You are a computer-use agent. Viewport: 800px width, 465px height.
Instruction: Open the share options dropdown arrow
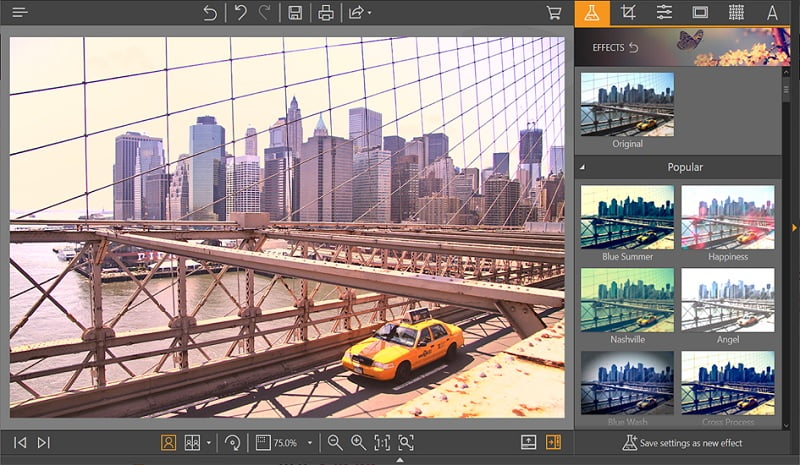click(369, 13)
